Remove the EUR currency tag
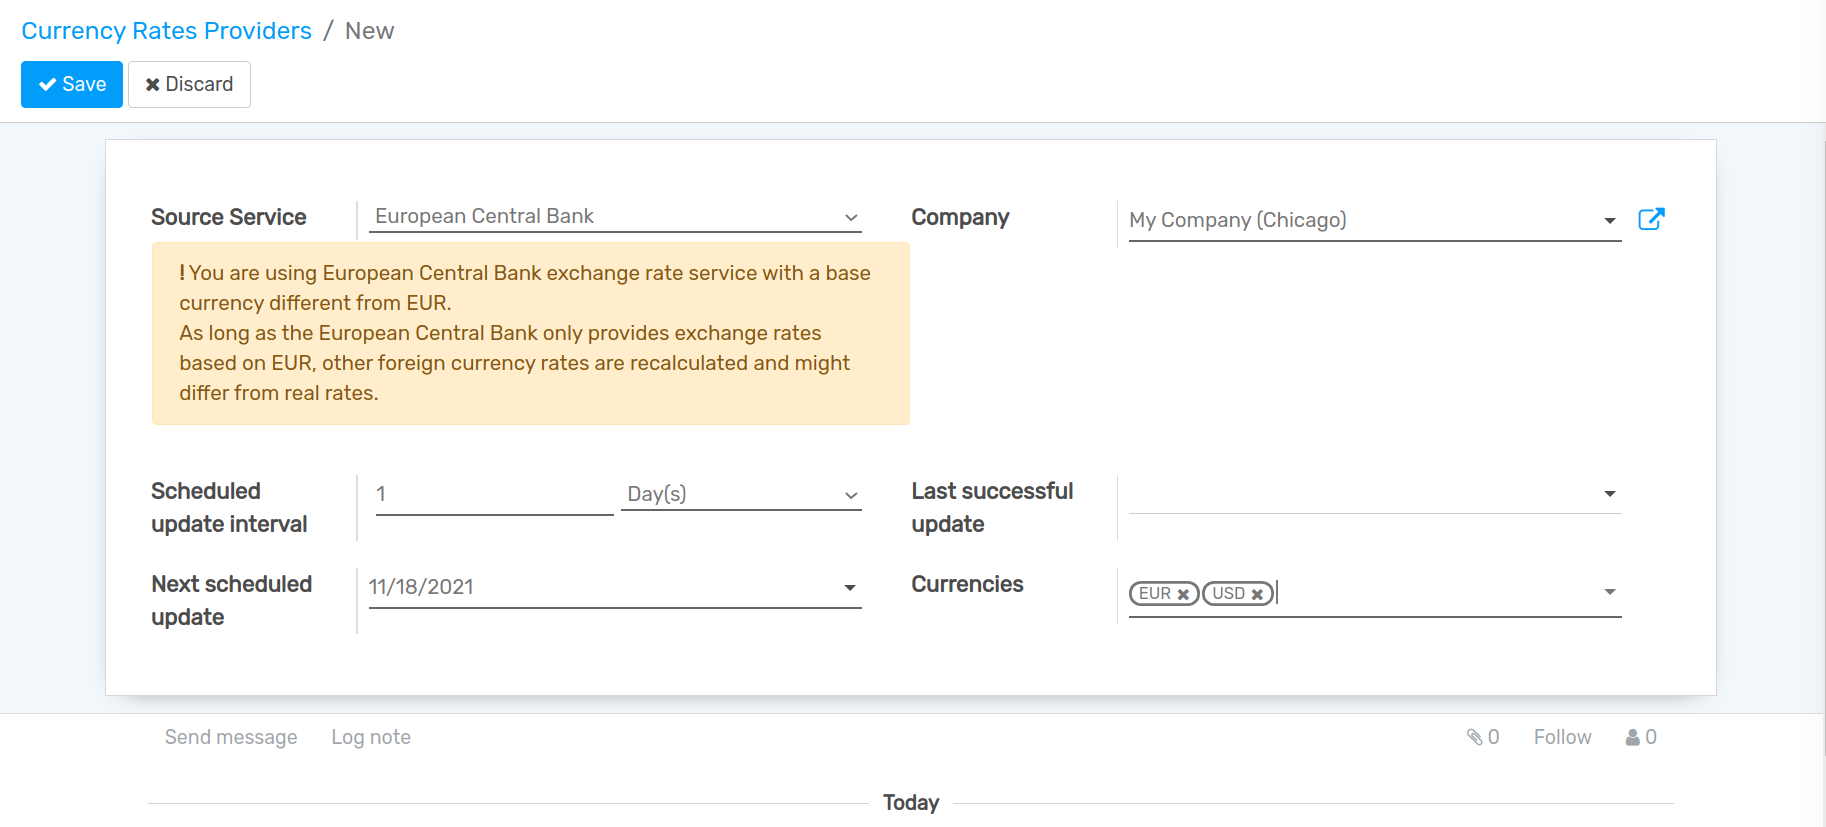 click(1183, 594)
